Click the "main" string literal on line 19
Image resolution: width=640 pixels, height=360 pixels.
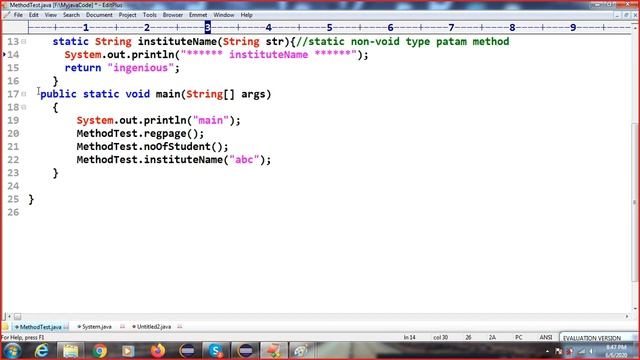211,120
